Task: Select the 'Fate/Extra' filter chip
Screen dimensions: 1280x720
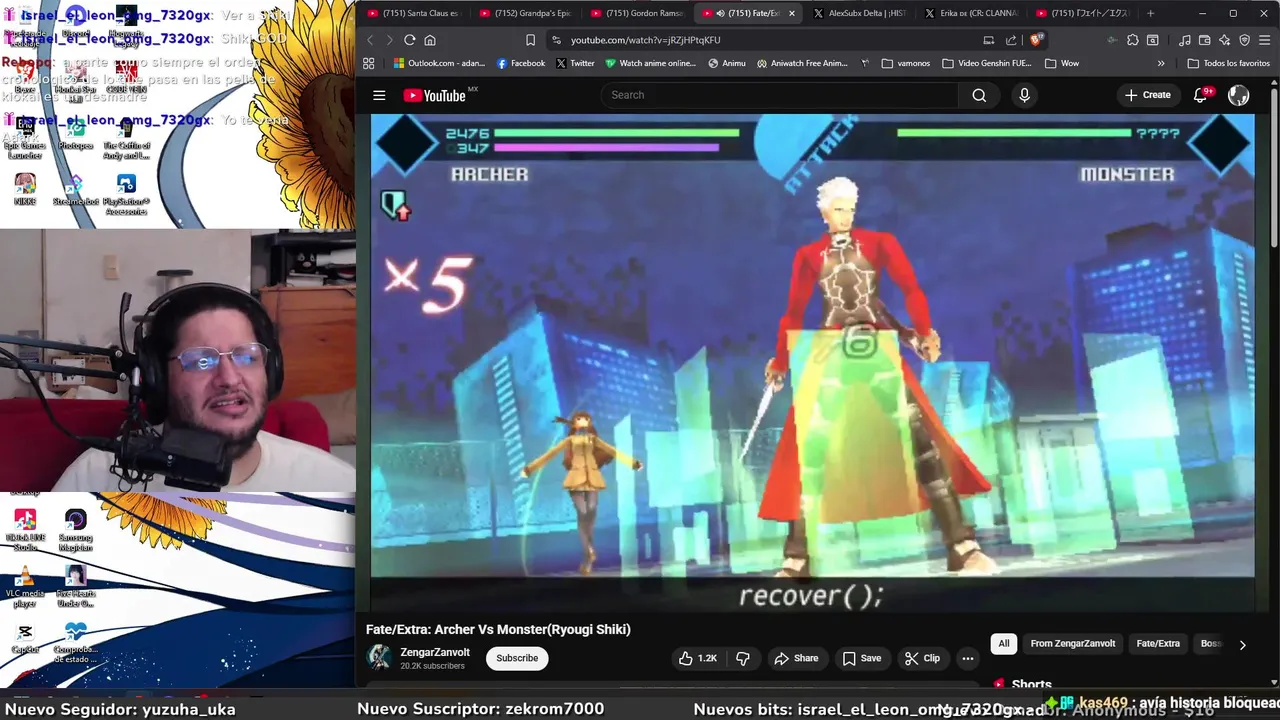Action: coord(1158,644)
